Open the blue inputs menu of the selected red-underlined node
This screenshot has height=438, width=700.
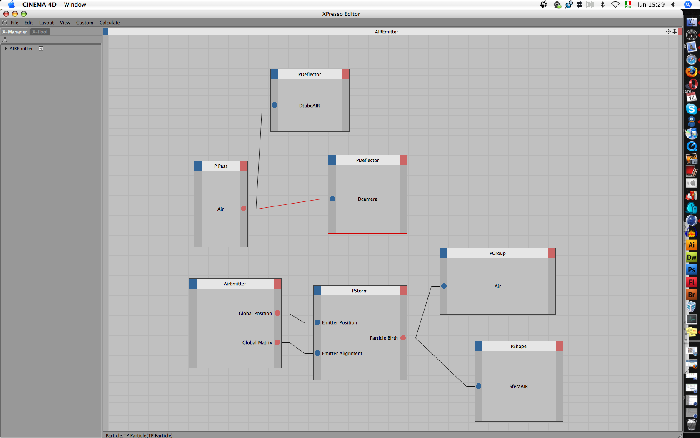332,160
